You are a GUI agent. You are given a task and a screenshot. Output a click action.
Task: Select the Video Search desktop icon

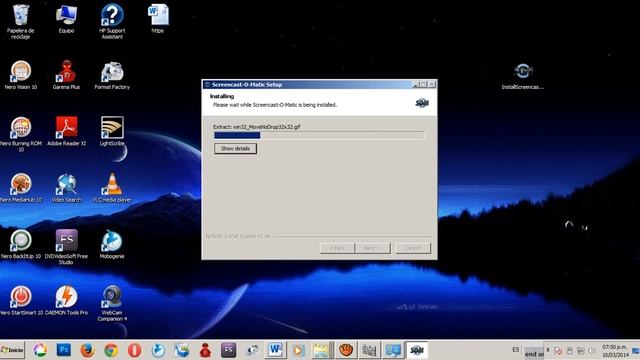(67, 188)
